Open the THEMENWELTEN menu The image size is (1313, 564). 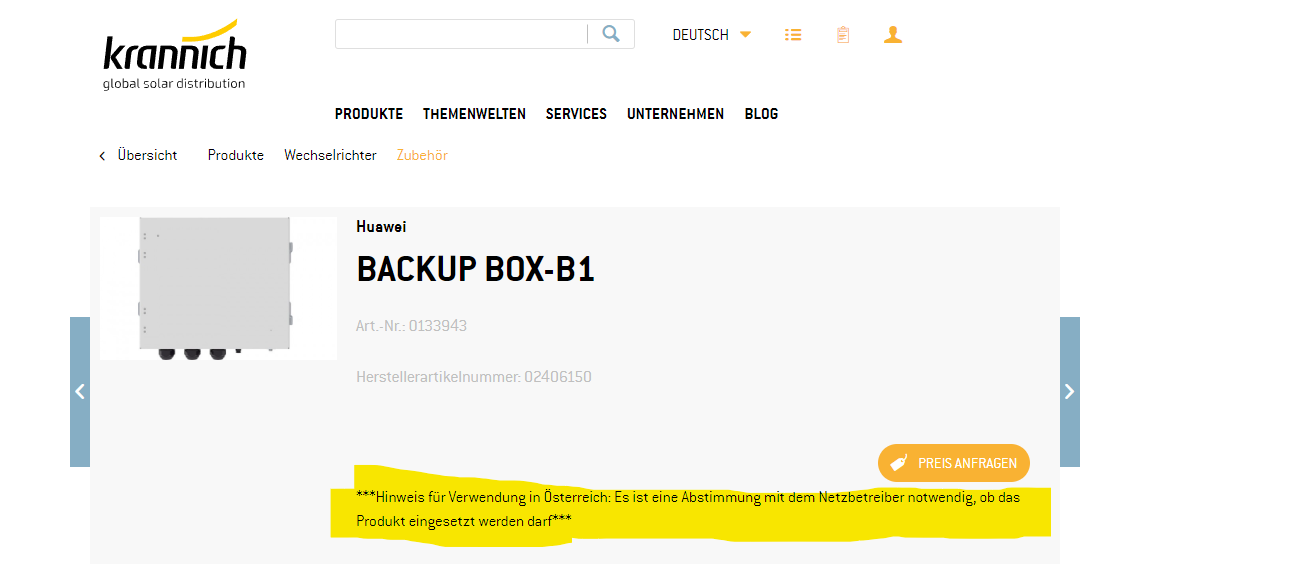pyautogui.click(x=474, y=114)
